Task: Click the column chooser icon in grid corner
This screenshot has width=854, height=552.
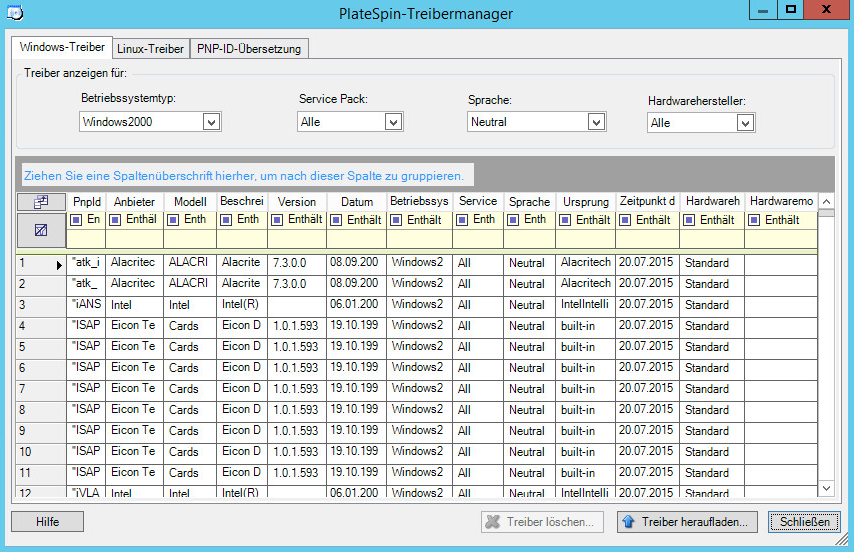Action: pyautogui.click(x=41, y=201)
